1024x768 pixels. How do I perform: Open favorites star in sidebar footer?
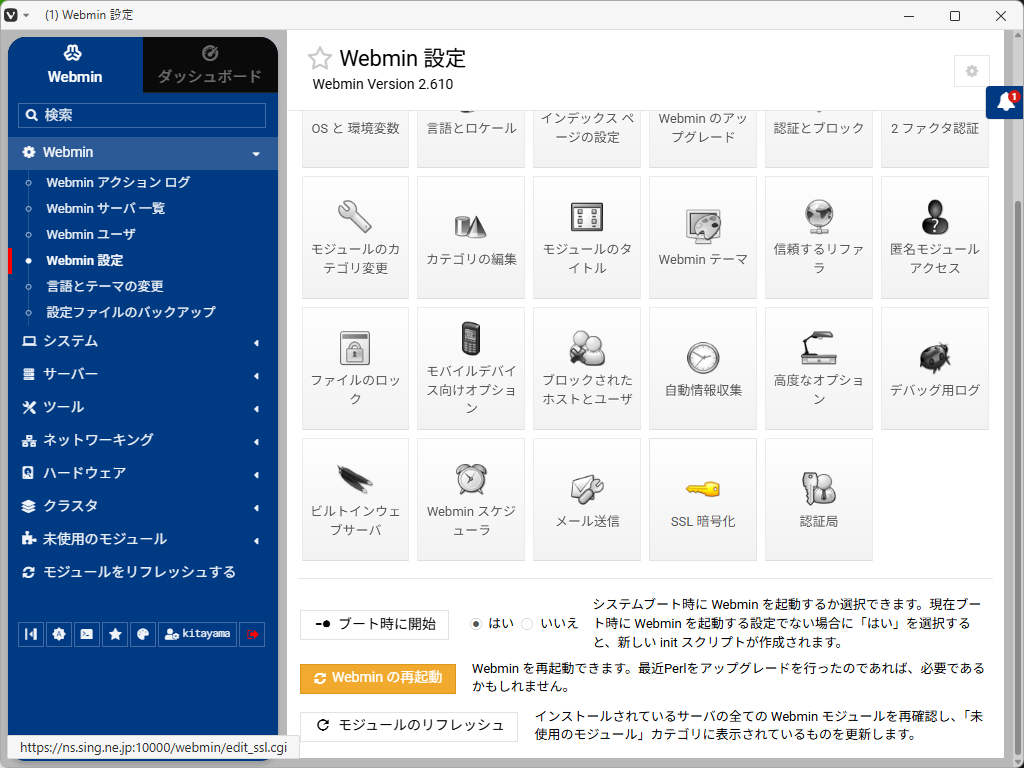115,634
